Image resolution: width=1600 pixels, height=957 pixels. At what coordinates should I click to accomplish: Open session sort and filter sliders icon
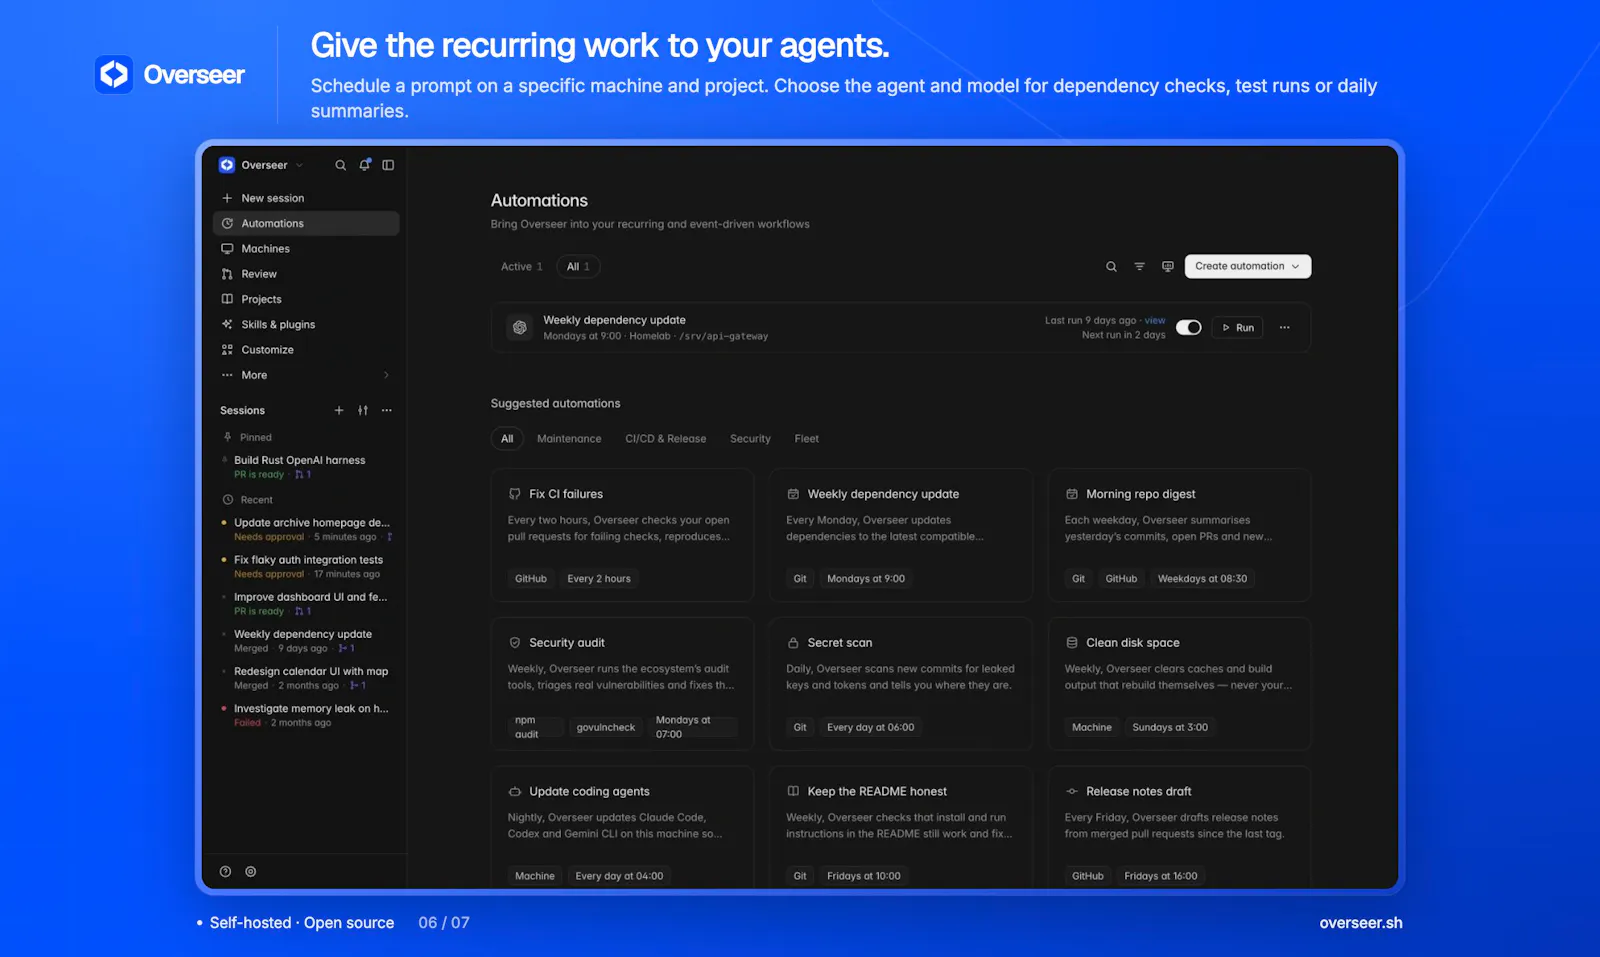click(x=363, y=410)
